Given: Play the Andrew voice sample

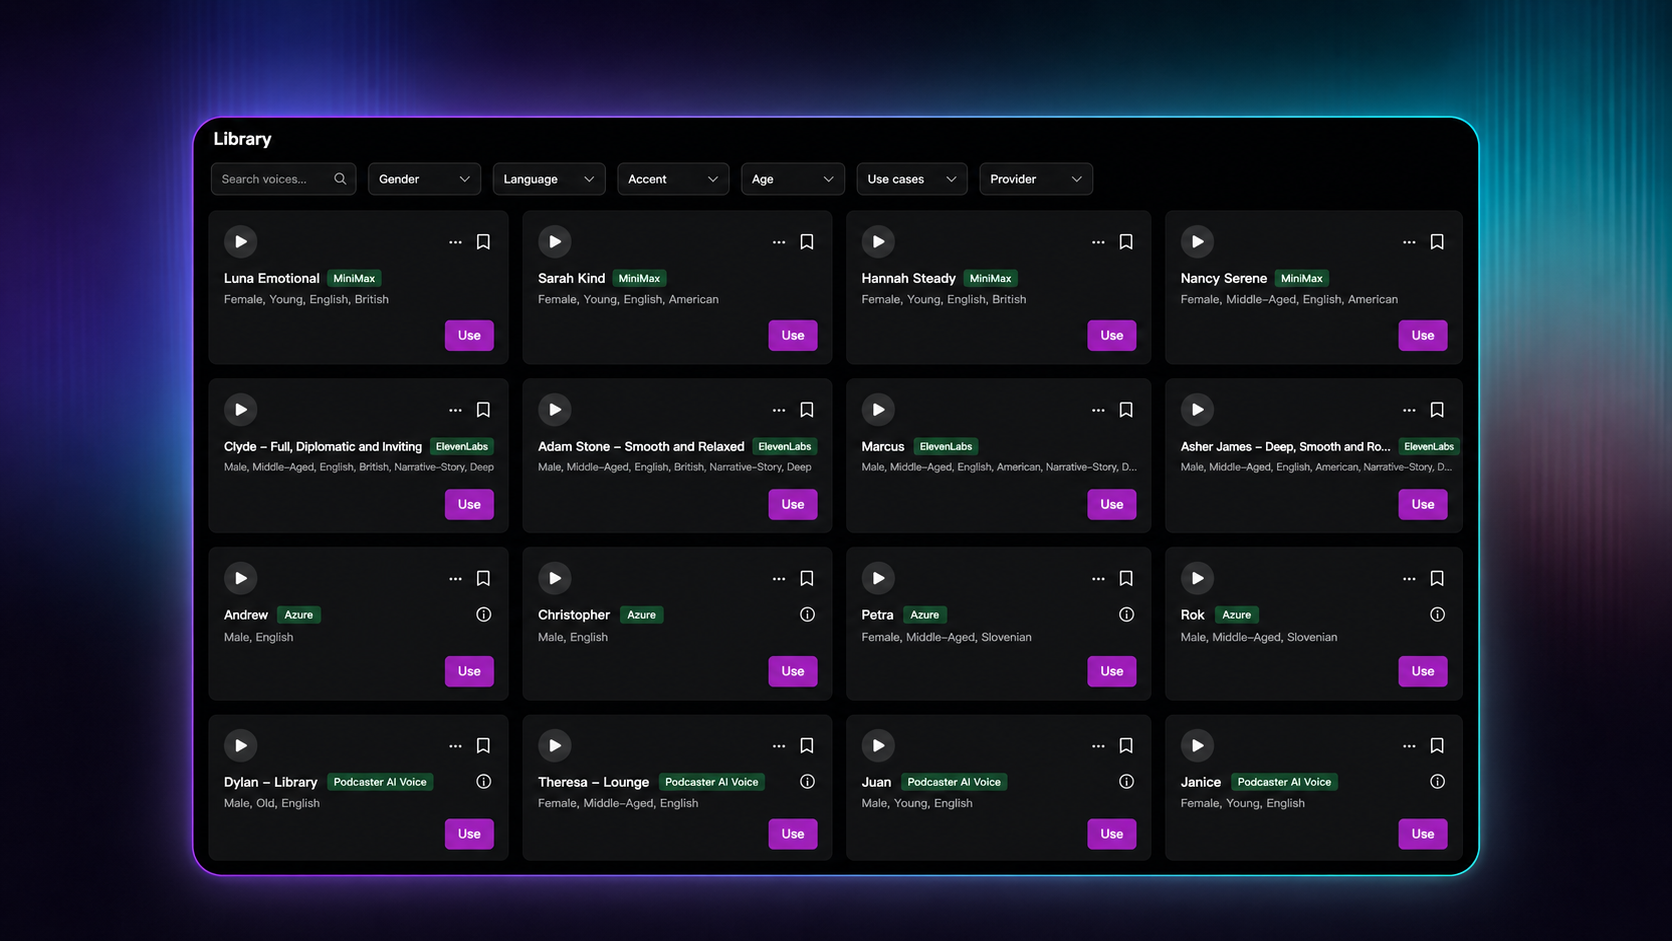Looking at the screenshot, I should click(240, 578).
